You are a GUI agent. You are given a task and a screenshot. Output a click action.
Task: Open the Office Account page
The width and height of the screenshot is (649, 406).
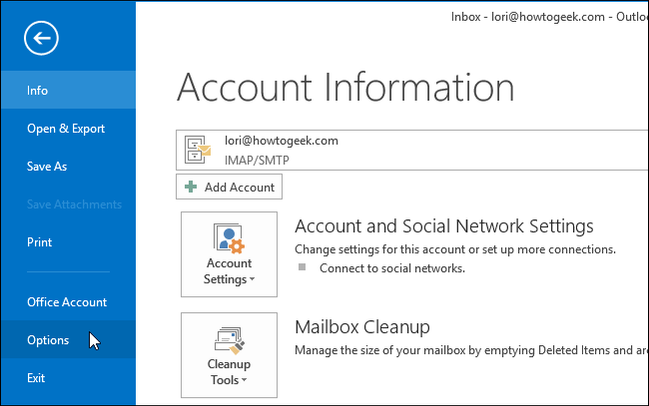pyautogui.click(x=68, y=302)
